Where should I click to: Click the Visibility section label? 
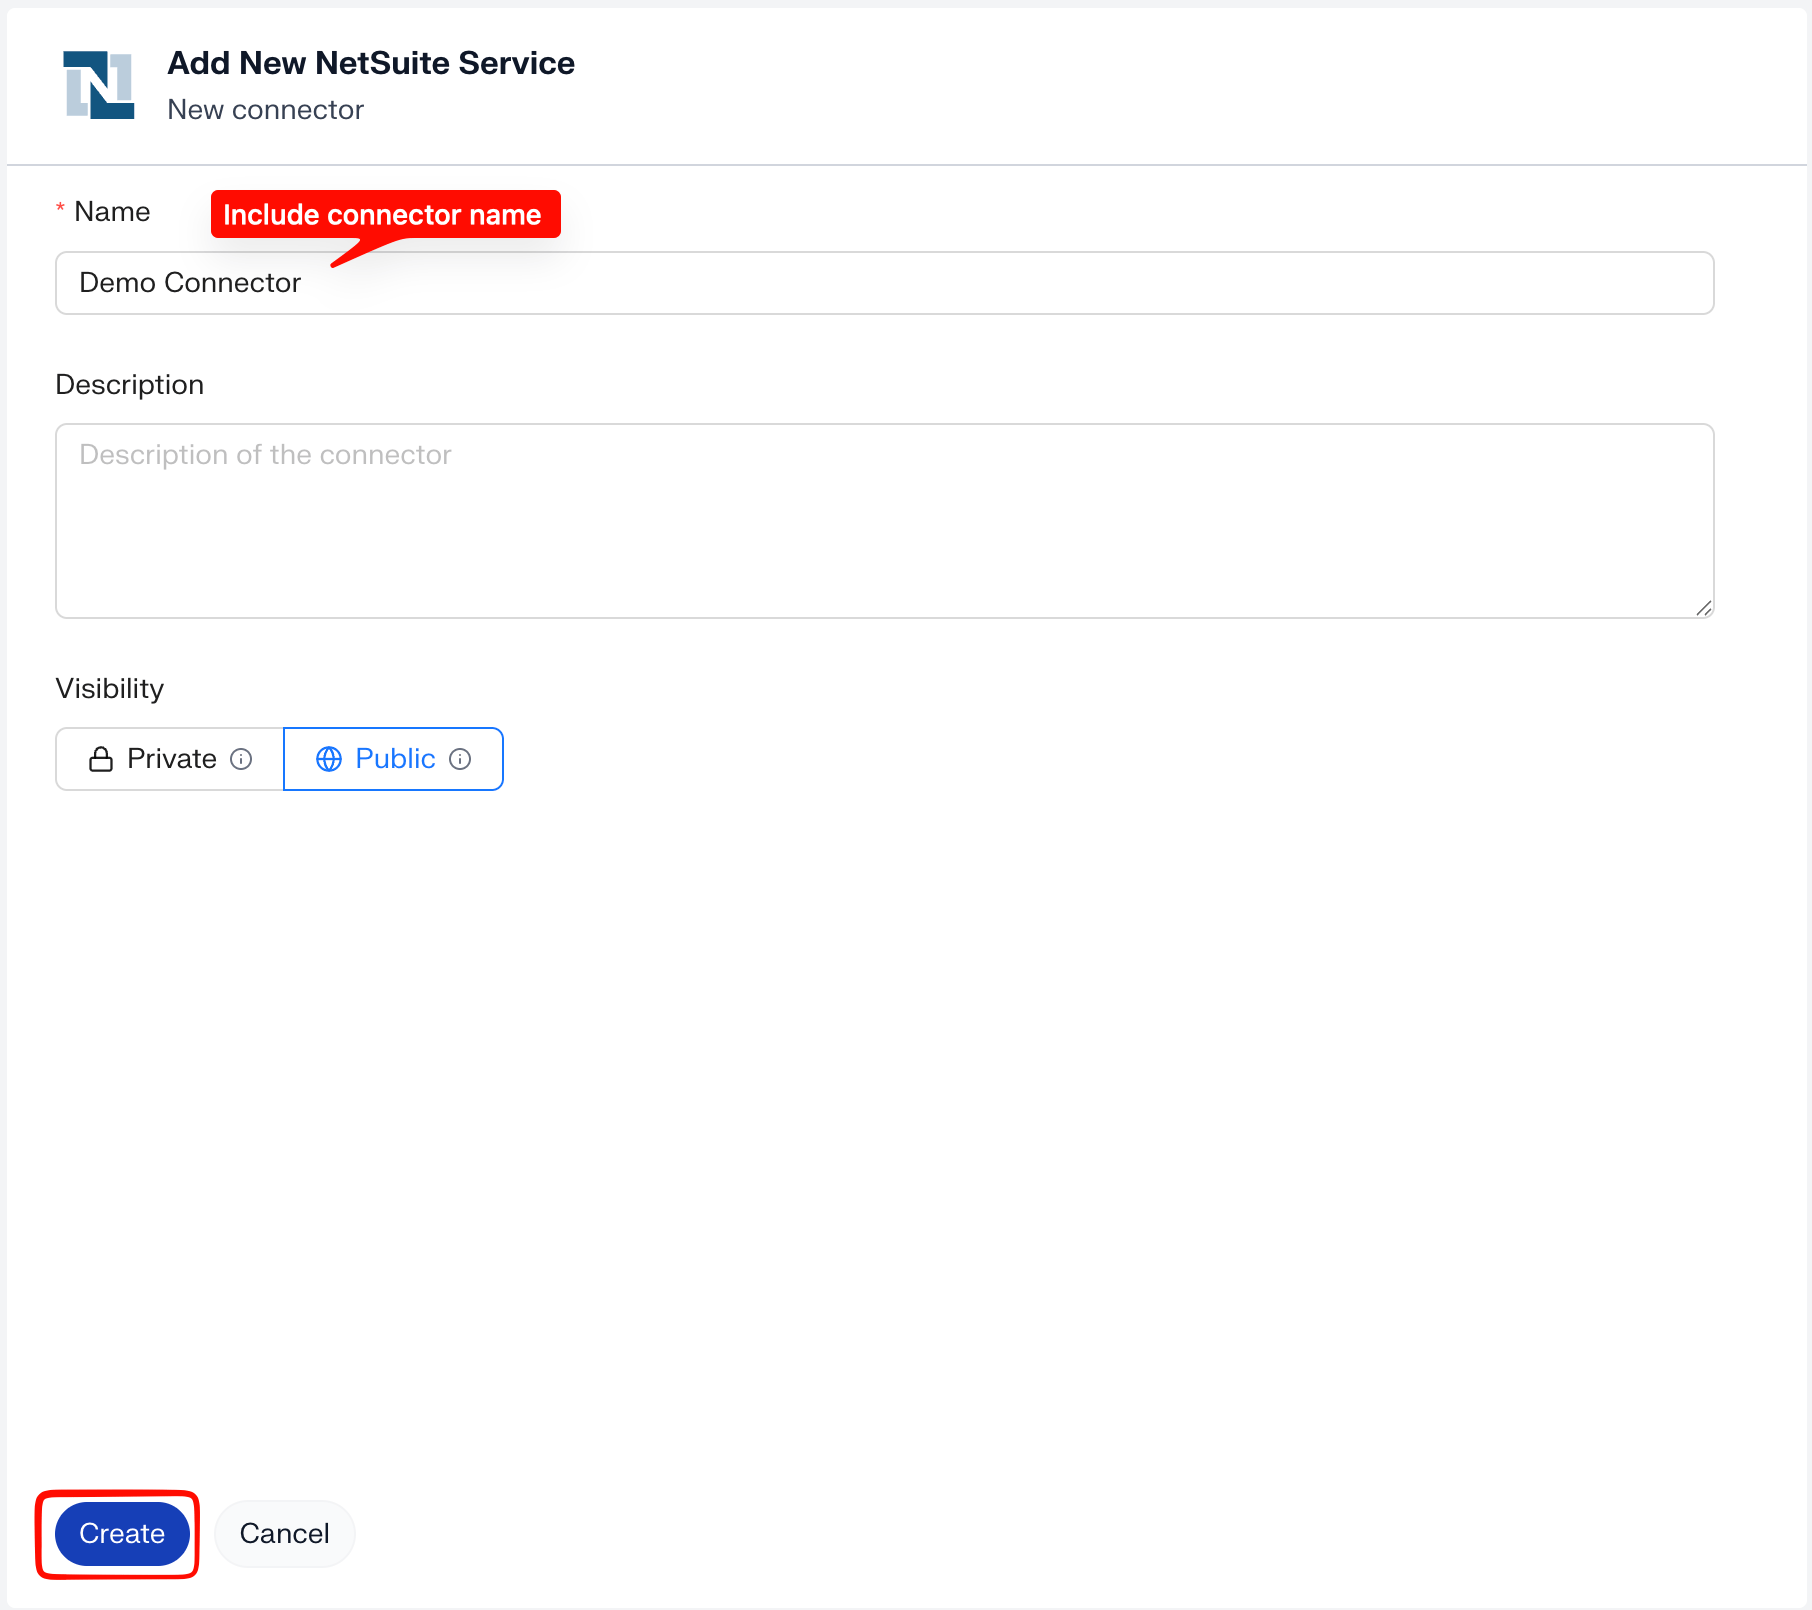[x=110, y=689]
